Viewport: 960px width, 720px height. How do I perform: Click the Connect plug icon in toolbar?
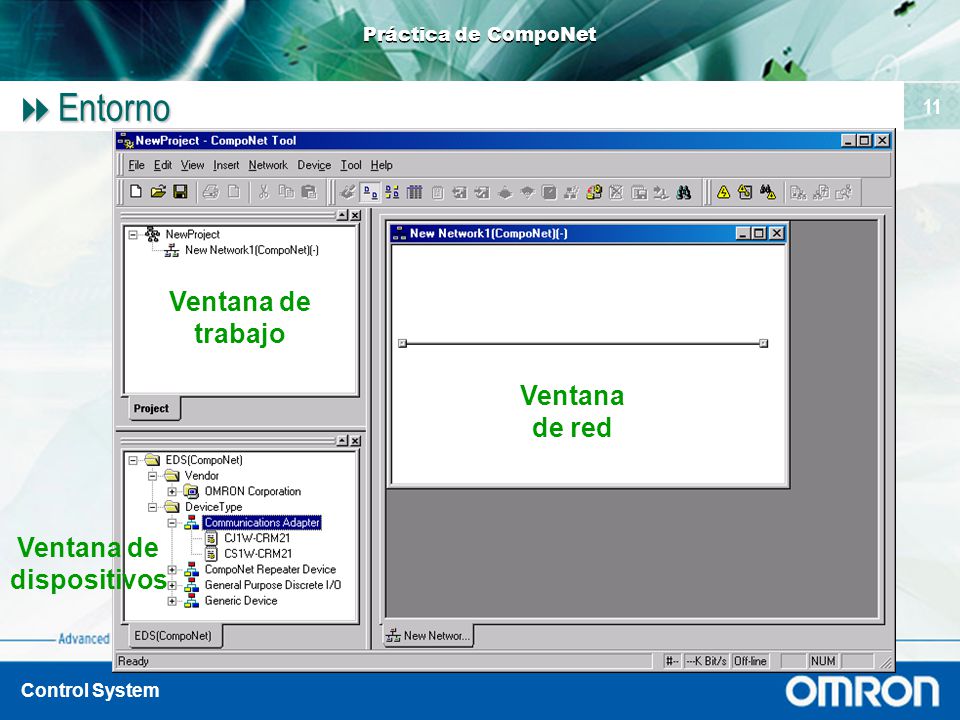347,193
